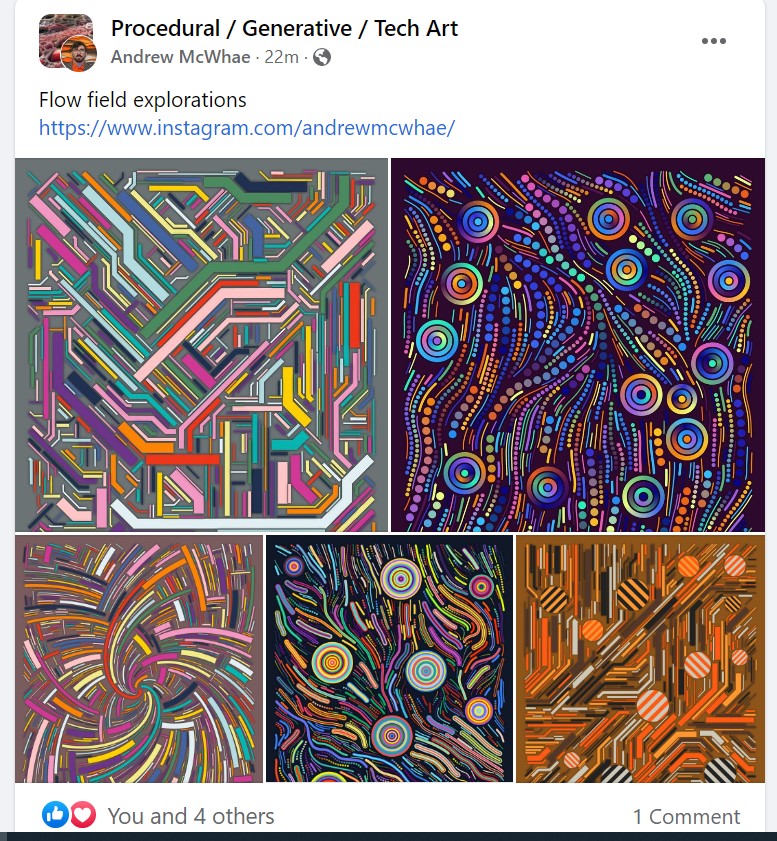Open the gray angular colorful bars artwork

click(201, 345)
